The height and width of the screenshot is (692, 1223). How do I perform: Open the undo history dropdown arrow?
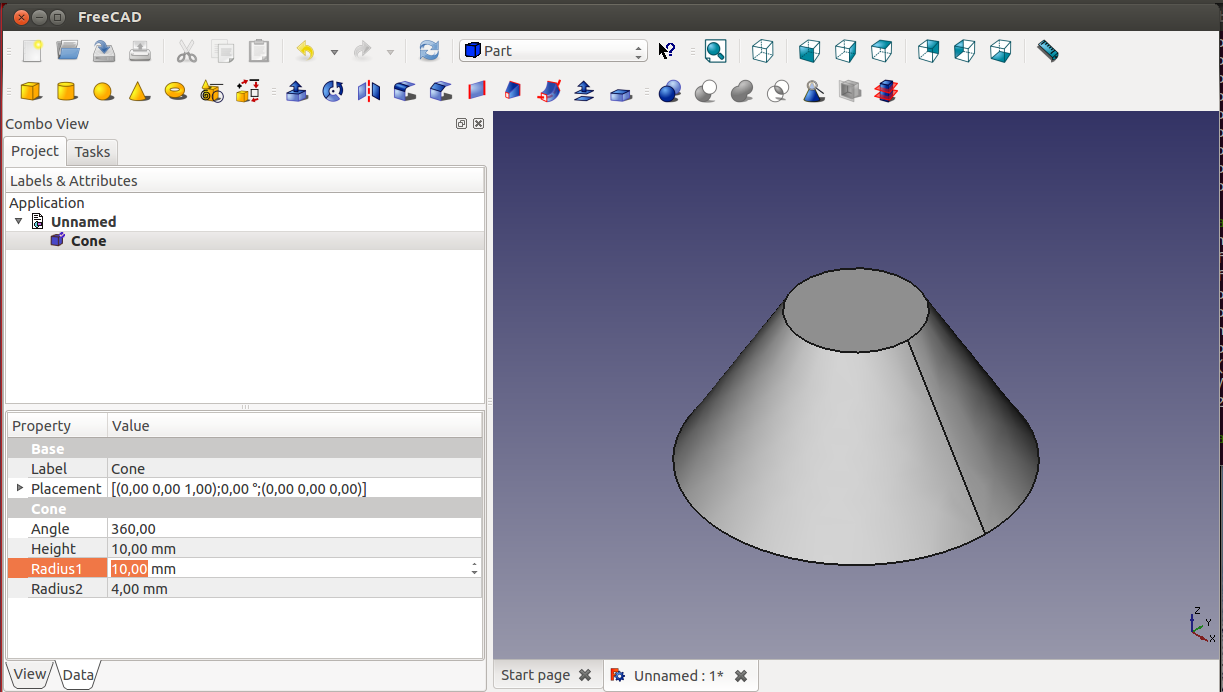point(334,52)
